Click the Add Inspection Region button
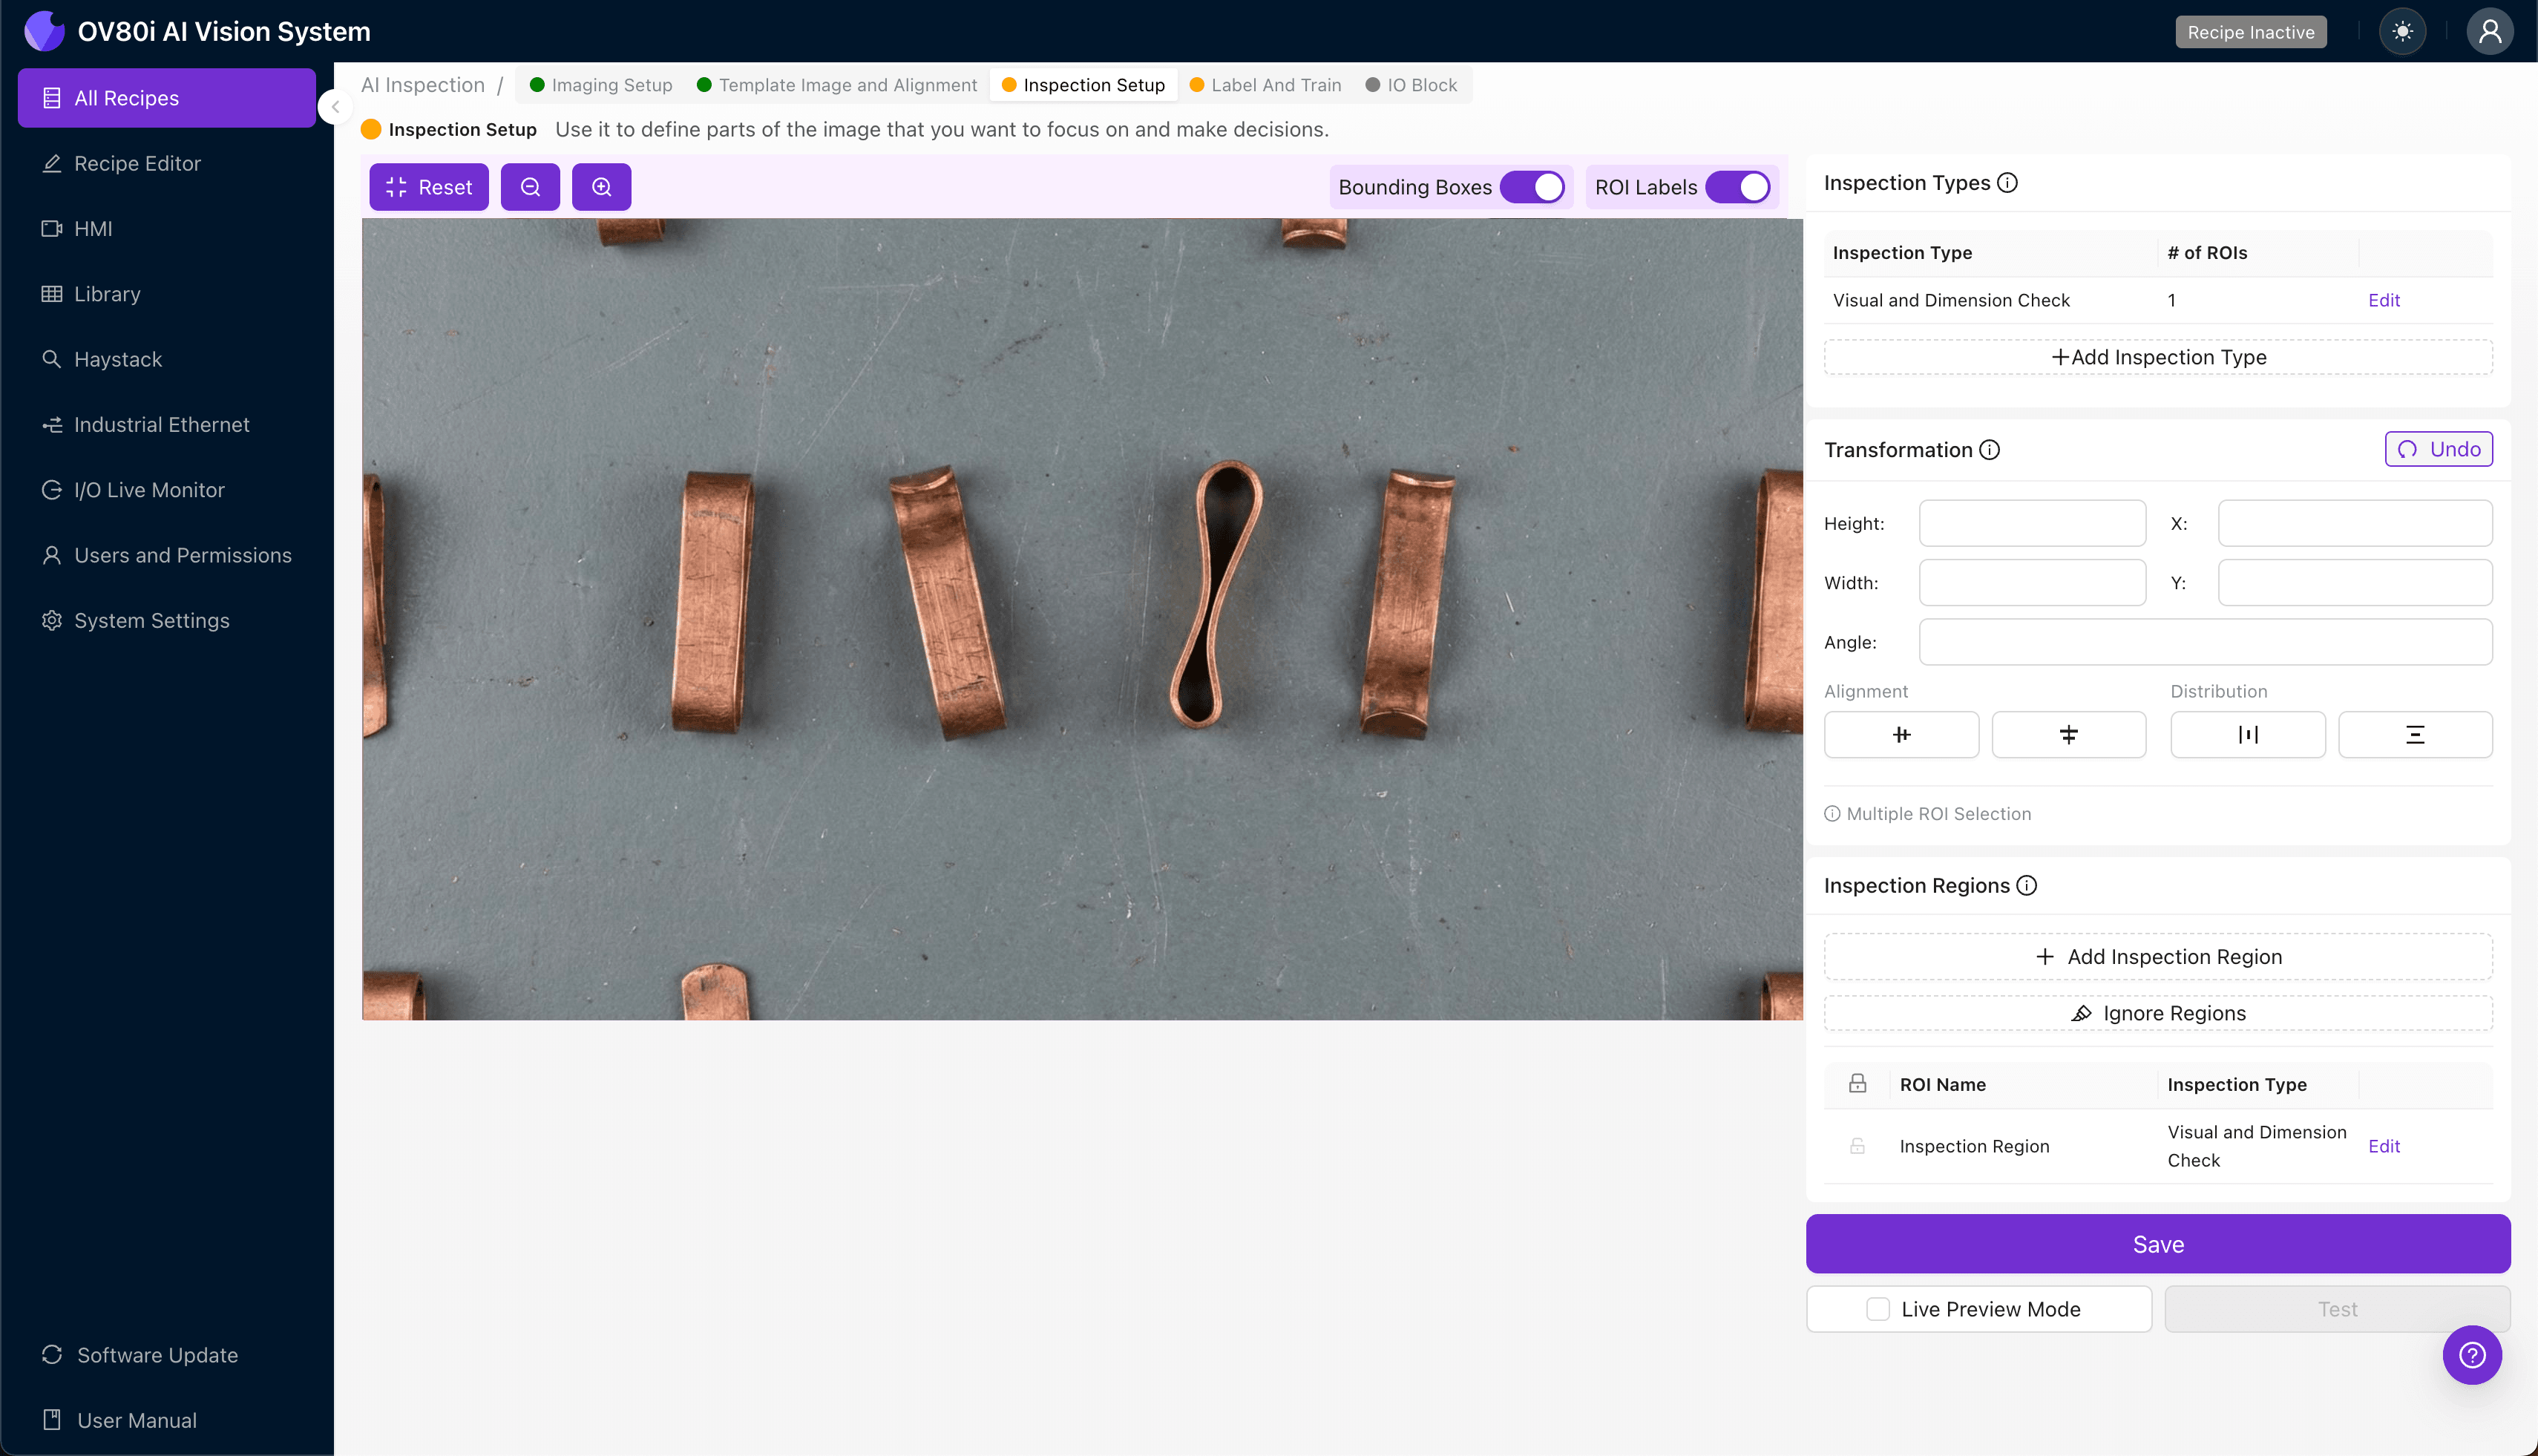The image size is (2538, 1456). pyautogui.click(x=2158, y=957)
